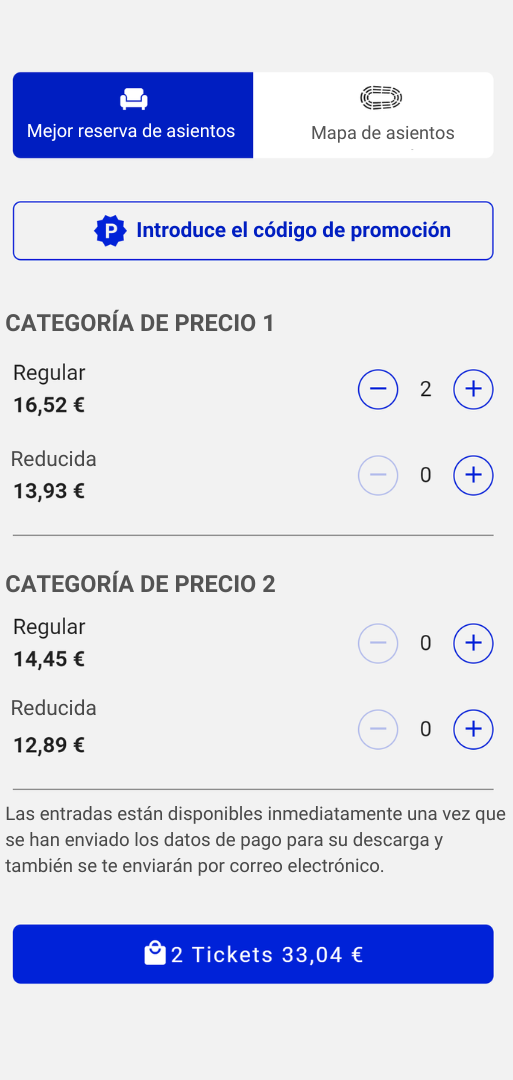Add a Regular 14,45 € ticket
This screenshot has width=513, height=1080.
click(473, 643)
